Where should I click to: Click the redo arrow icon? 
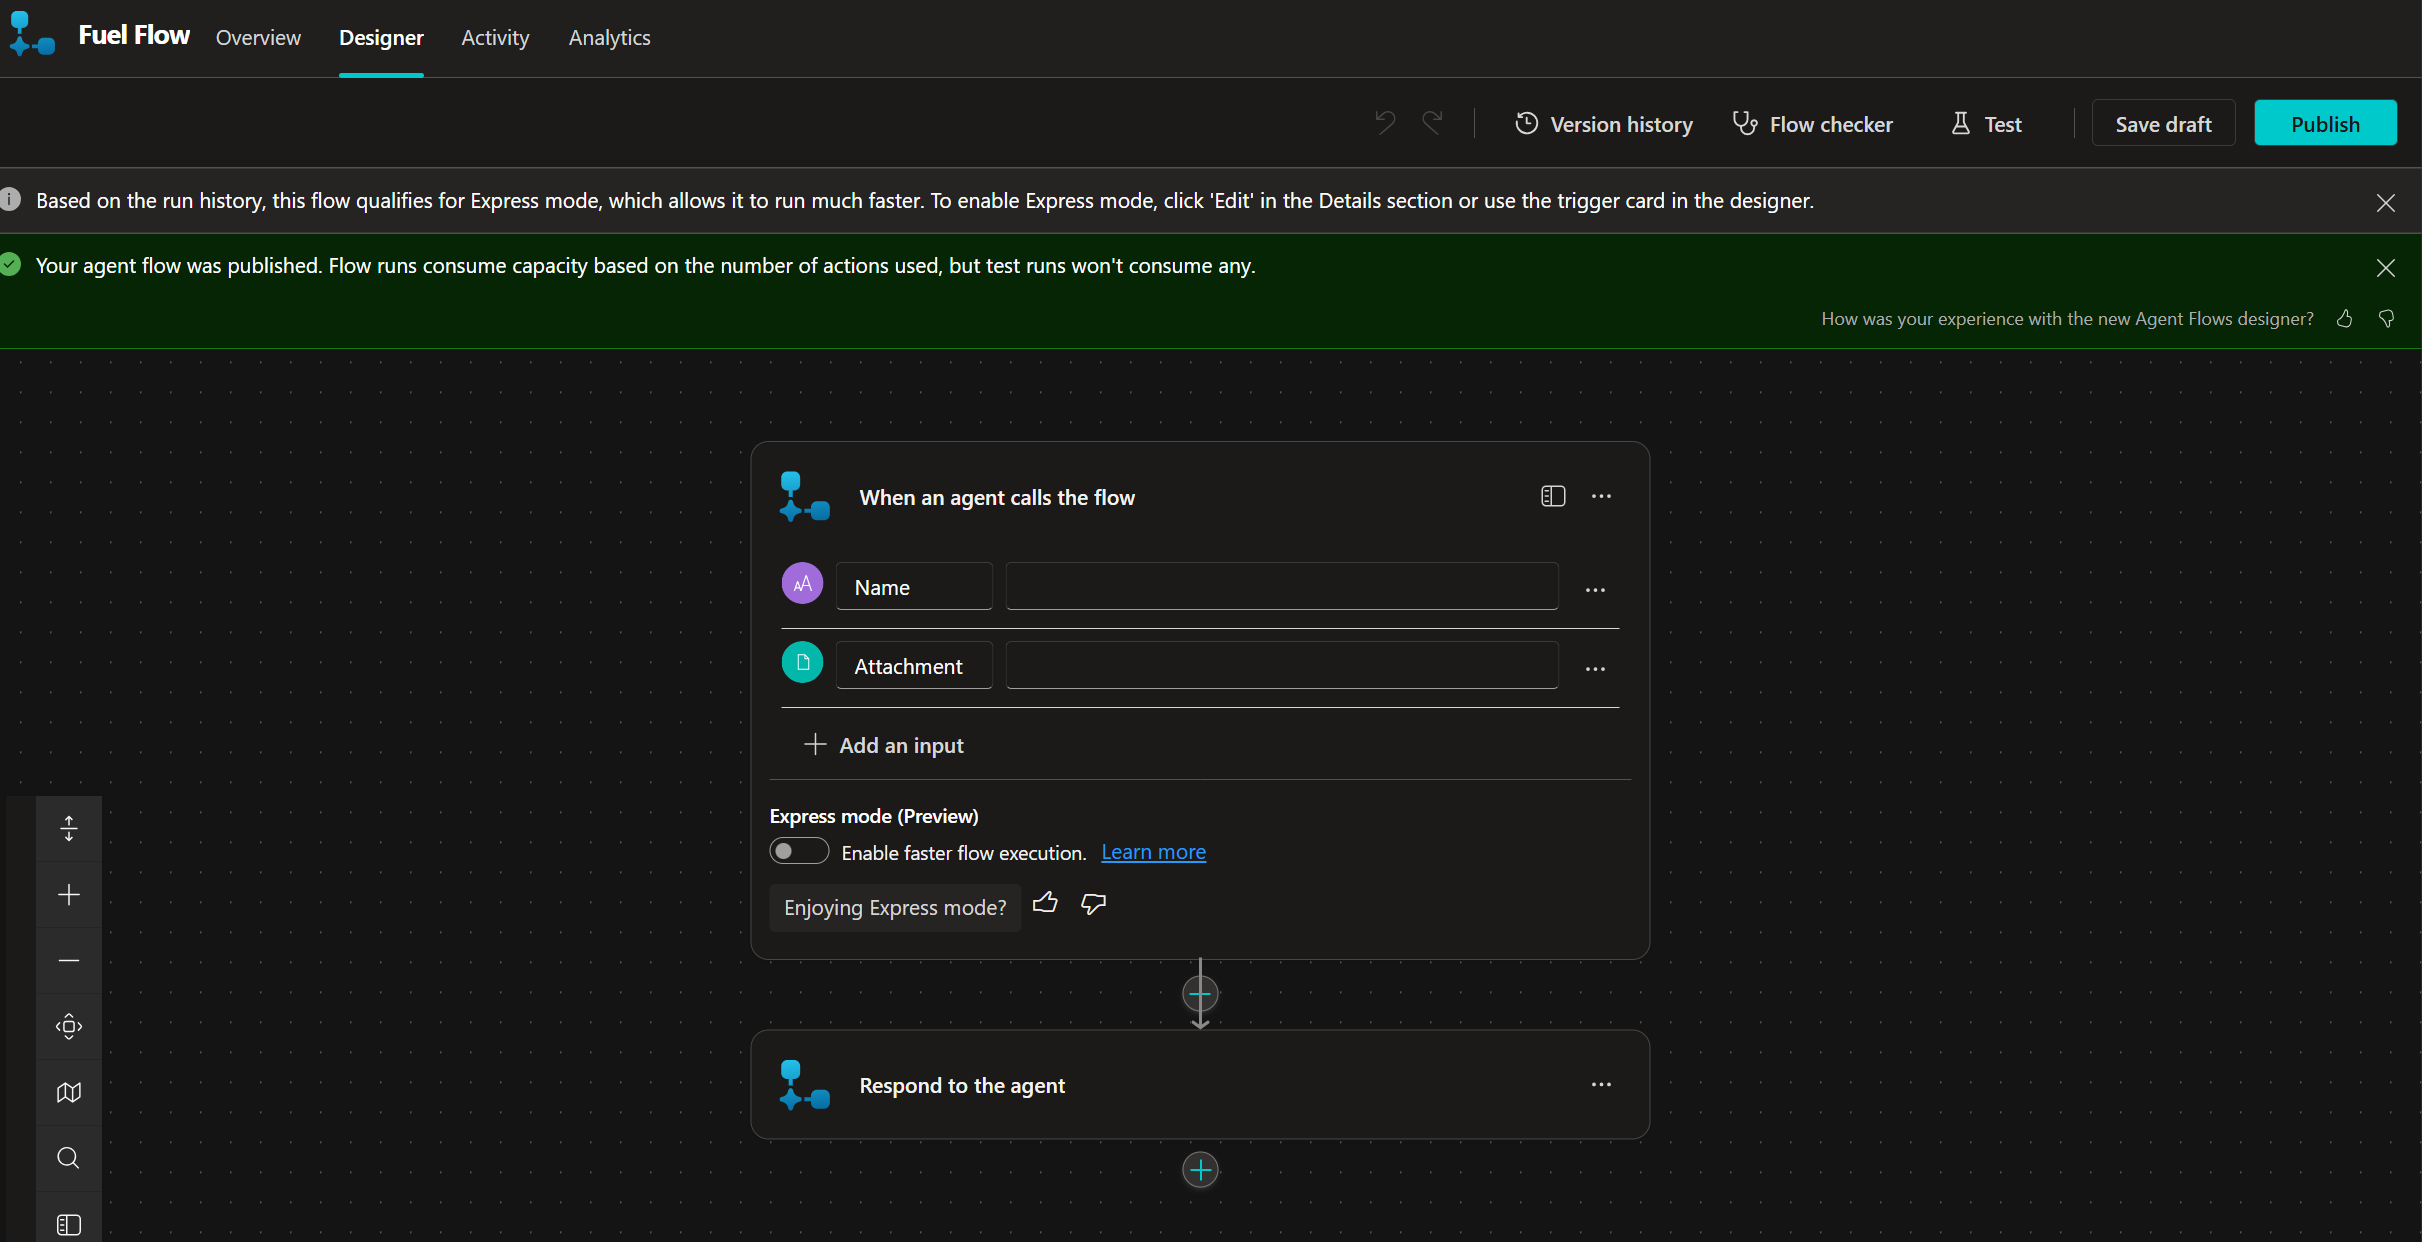tap(1433, 123)
